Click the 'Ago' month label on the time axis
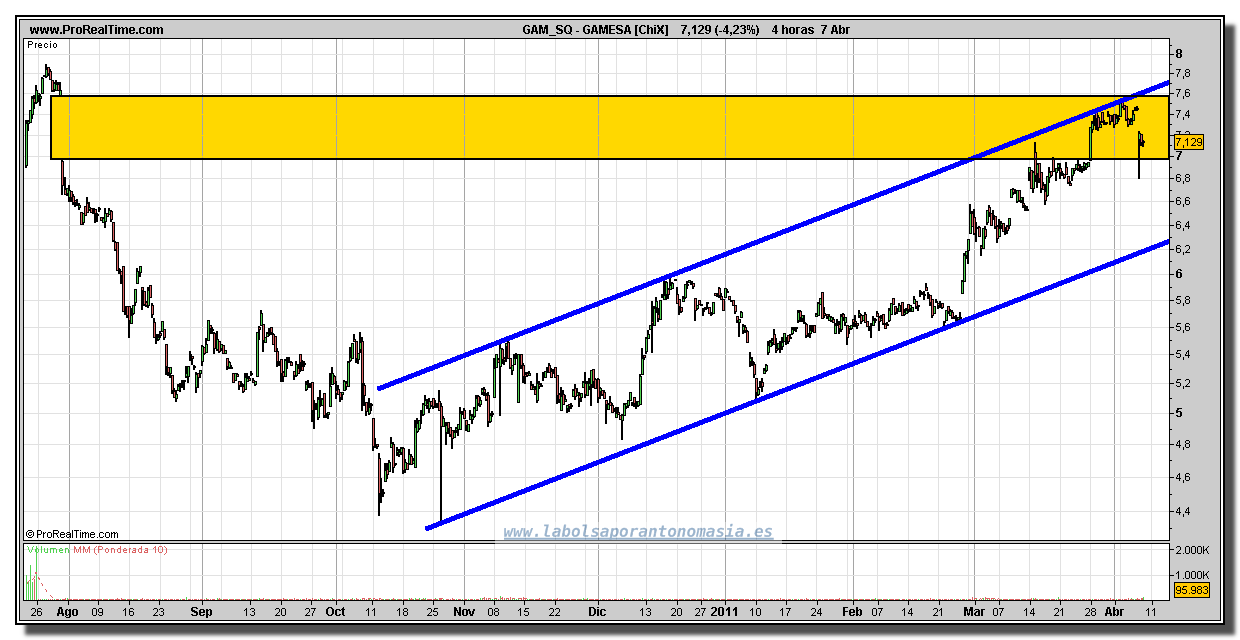1240x640 pixels. click(67, 611)
